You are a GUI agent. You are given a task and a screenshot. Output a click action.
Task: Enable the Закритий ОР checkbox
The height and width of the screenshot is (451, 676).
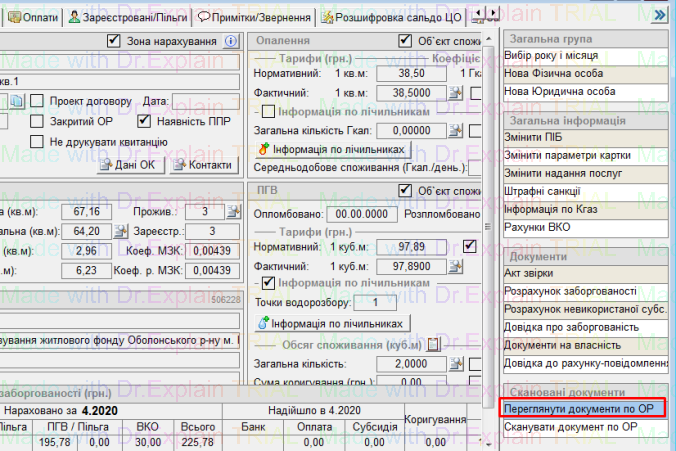click(37, 121)
